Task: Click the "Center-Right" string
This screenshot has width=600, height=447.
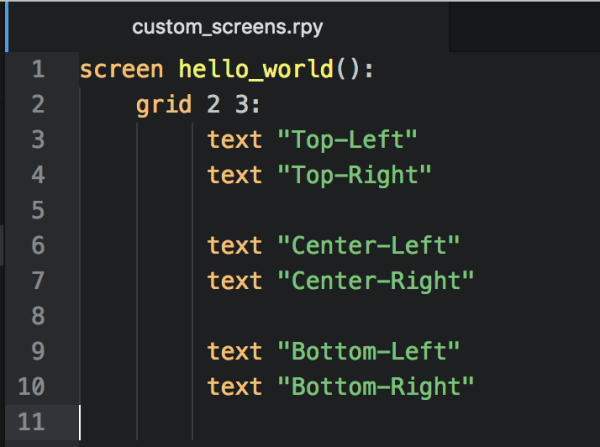Action: (x=374, y=280)
